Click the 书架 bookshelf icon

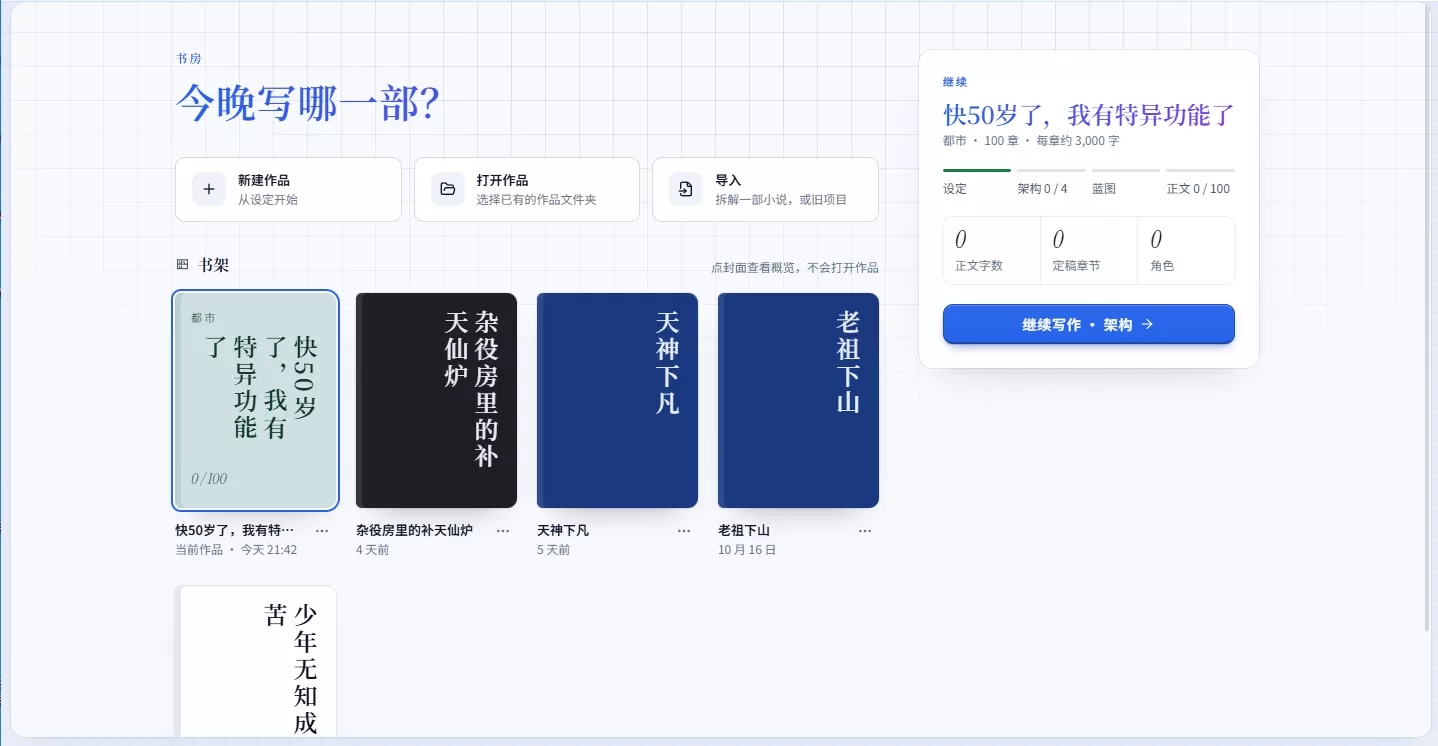[182, 265]
